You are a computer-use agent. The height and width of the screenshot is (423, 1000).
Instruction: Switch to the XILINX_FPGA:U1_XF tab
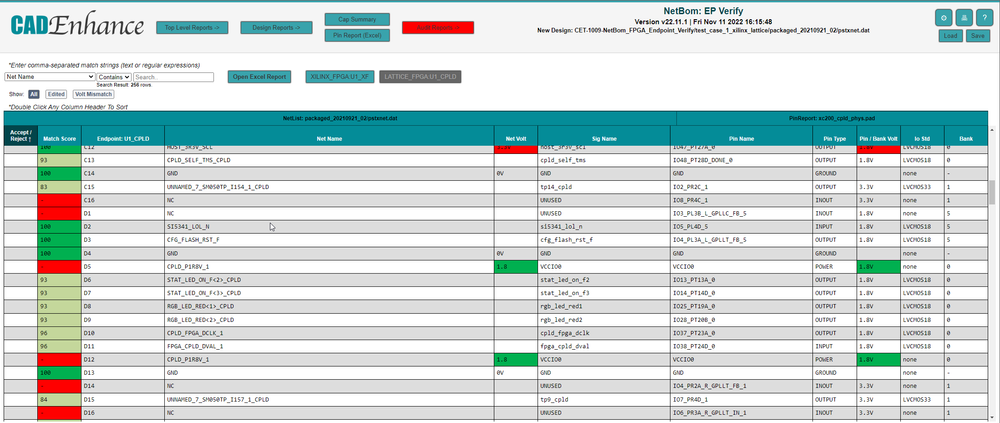pyautogui.click(x=339, y=77)
